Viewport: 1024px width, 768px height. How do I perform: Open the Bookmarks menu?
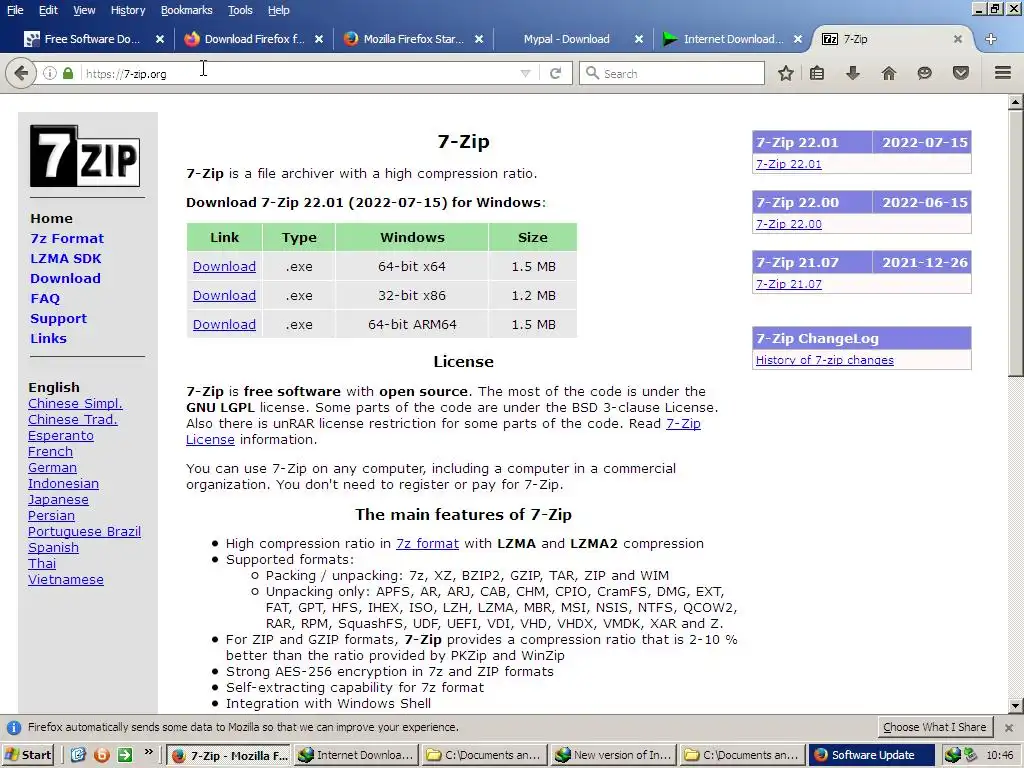point(187,10)
